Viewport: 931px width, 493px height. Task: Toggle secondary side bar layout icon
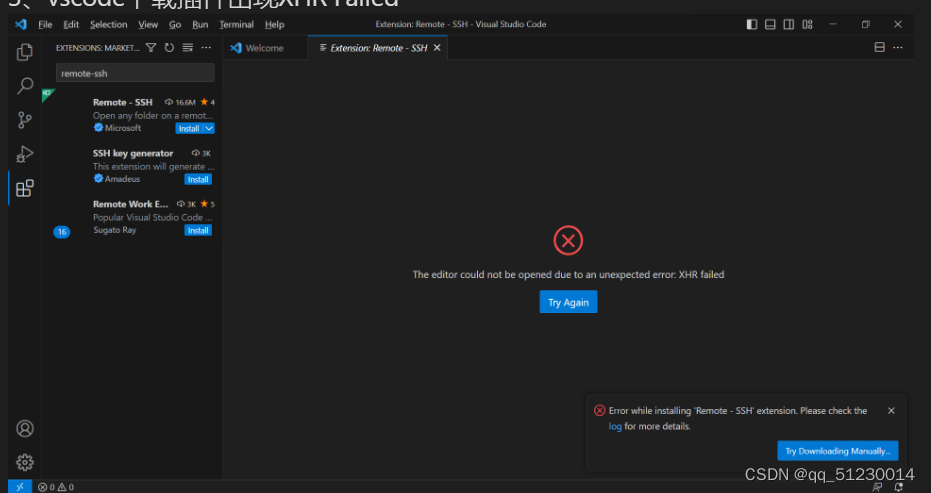tap(788, 24)
